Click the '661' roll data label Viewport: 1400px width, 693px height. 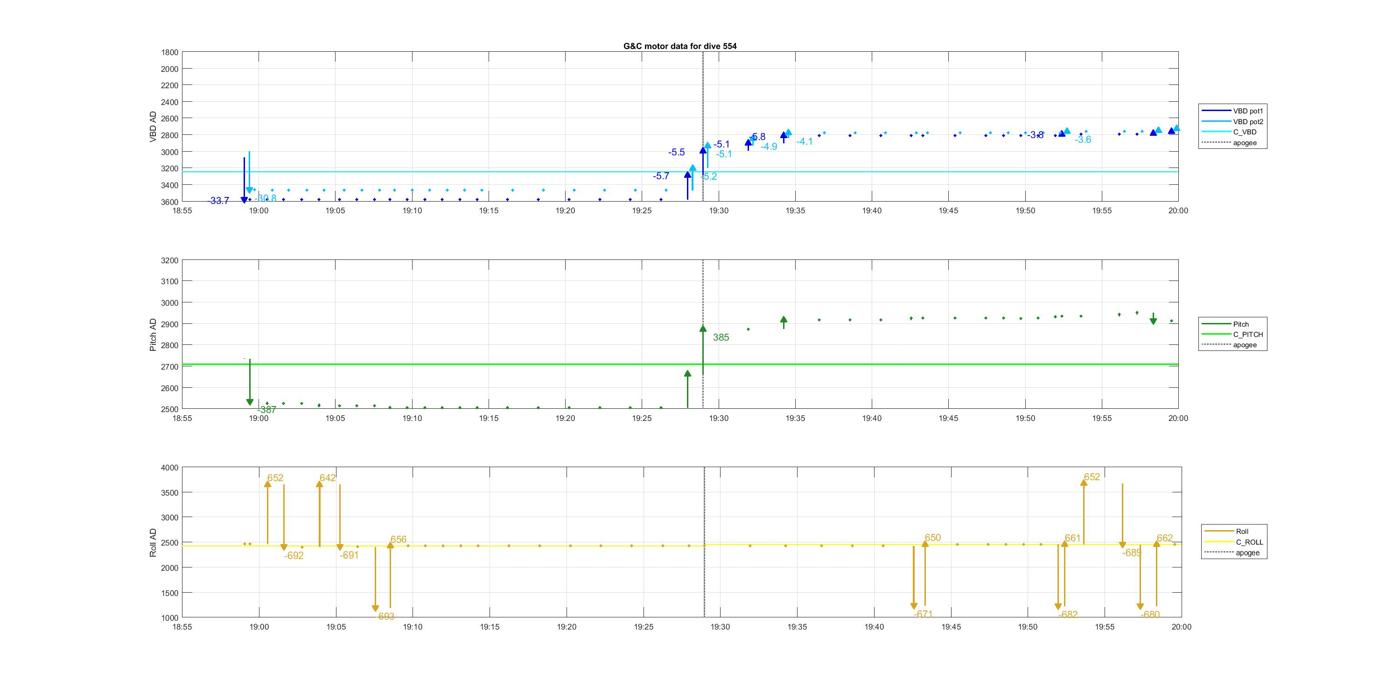click(1073, 538)
